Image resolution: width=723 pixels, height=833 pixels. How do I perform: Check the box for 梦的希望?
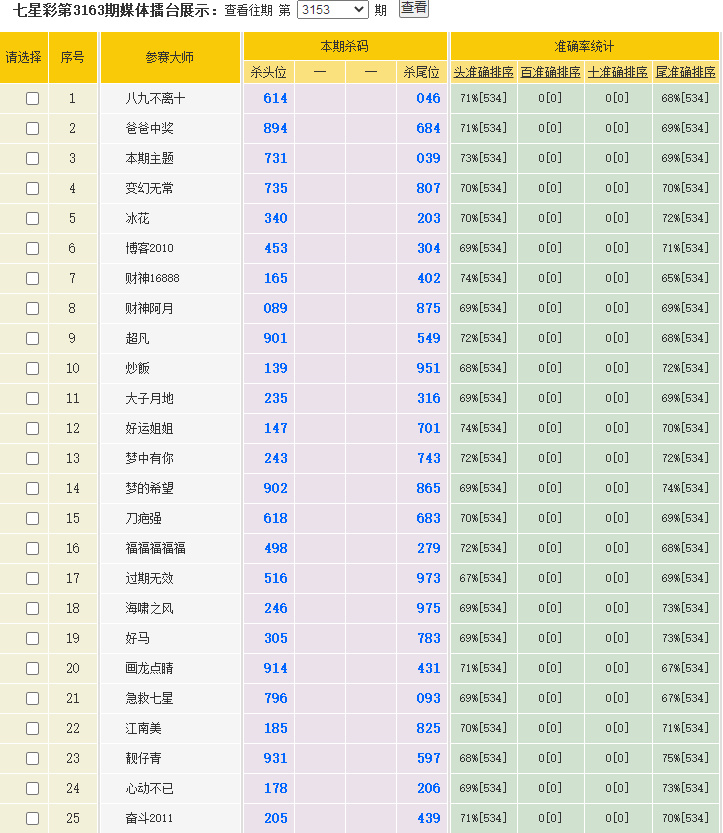[x=33, y=489]
